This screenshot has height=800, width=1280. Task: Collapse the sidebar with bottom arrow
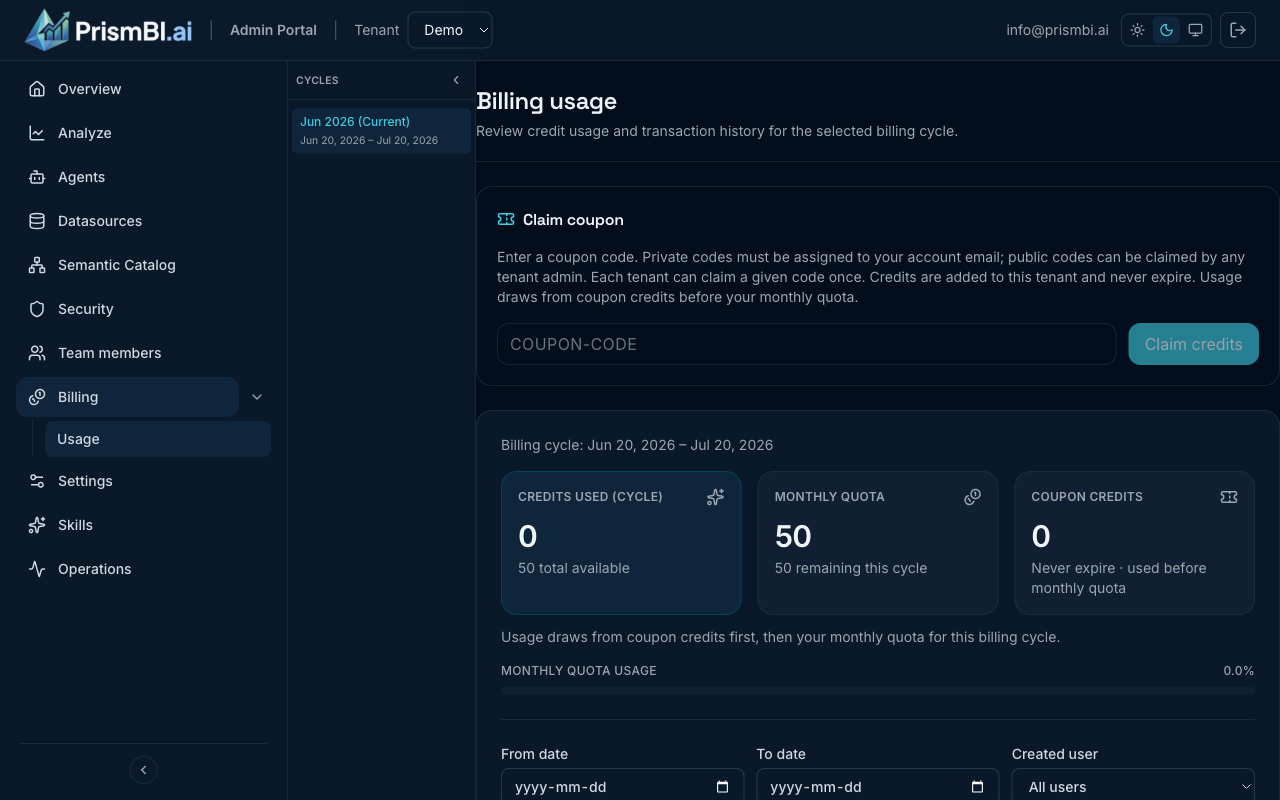point(144,770)
